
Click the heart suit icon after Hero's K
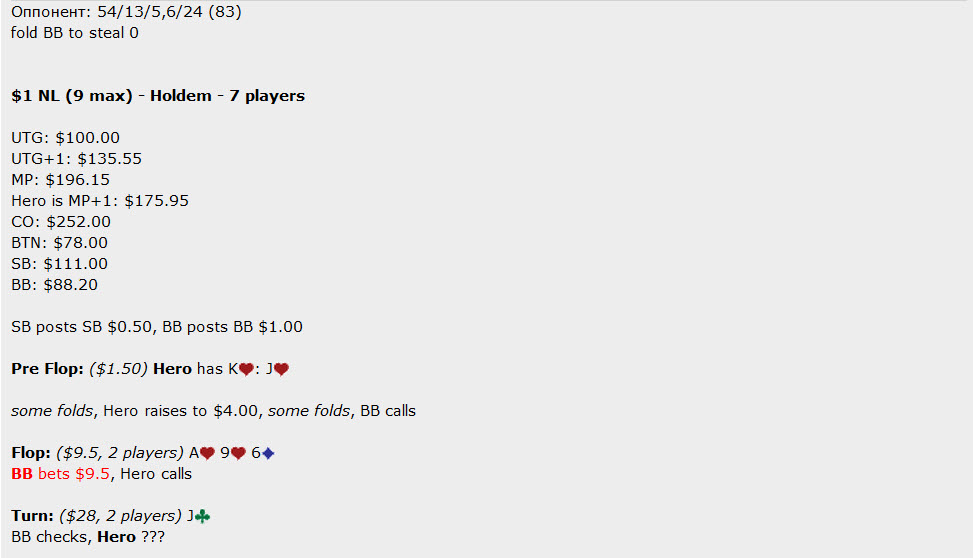pyautogui.click(x=246, y=369)
